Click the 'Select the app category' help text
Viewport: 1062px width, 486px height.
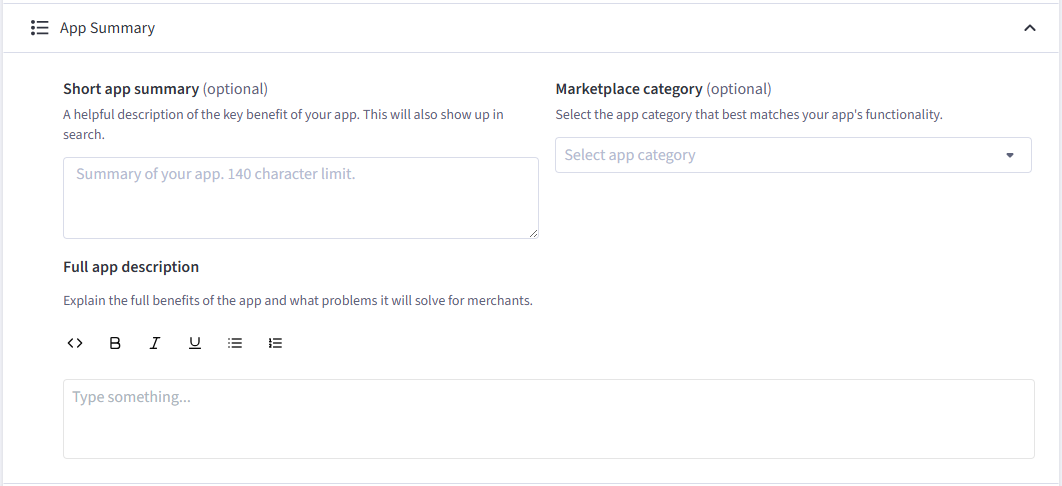[x=749, y=114]
